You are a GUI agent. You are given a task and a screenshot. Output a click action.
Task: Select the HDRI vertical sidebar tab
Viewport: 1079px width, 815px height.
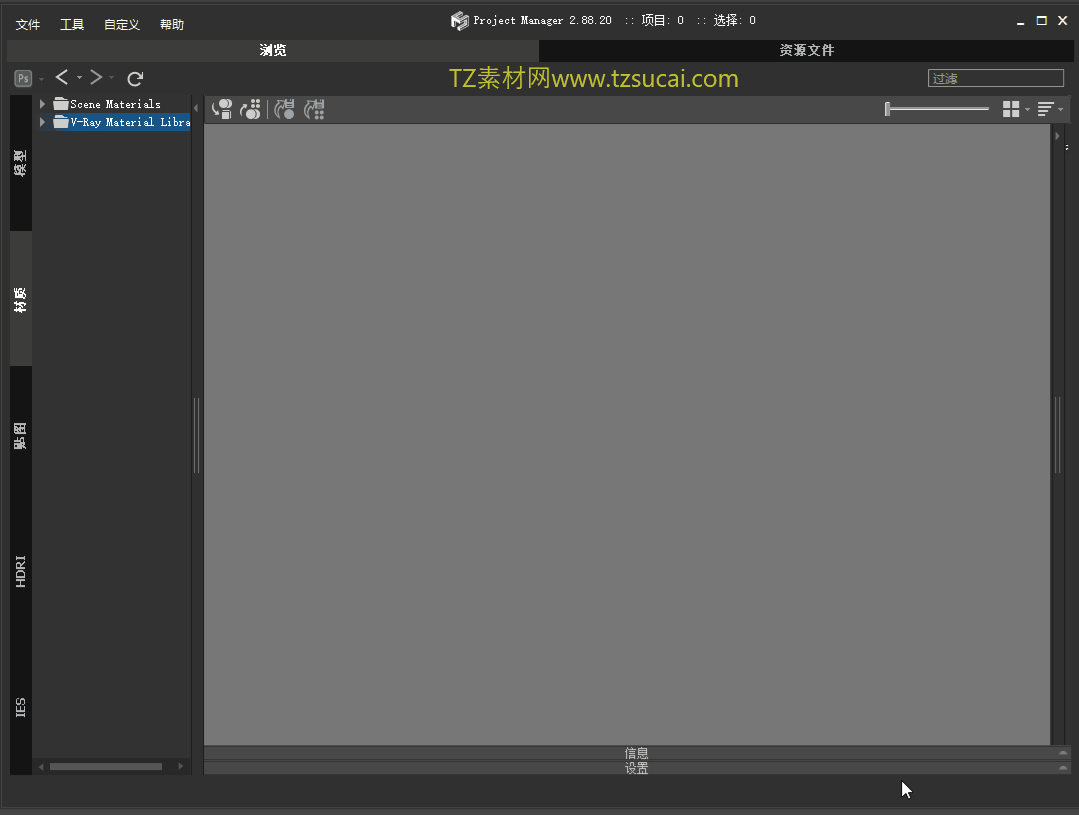(x=21, y=571)
